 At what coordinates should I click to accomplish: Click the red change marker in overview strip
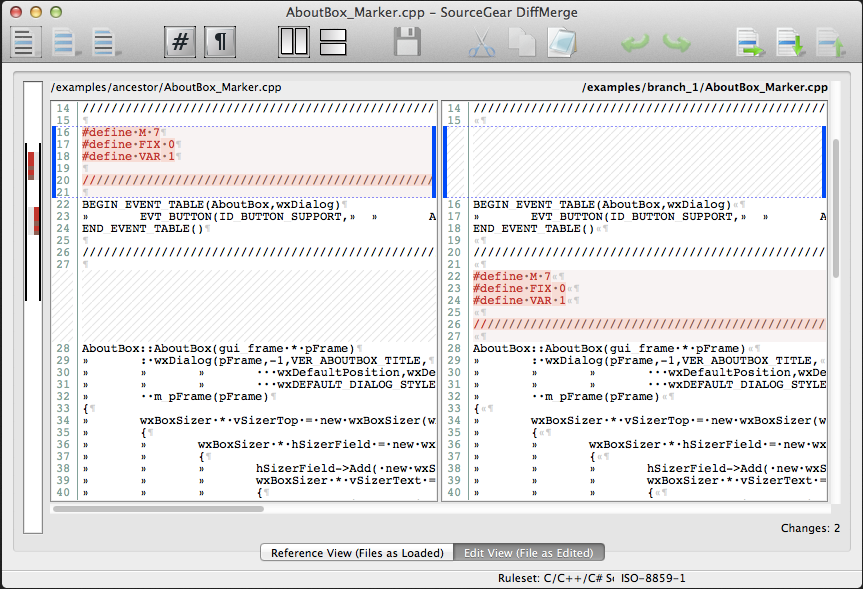click(31, 166)
